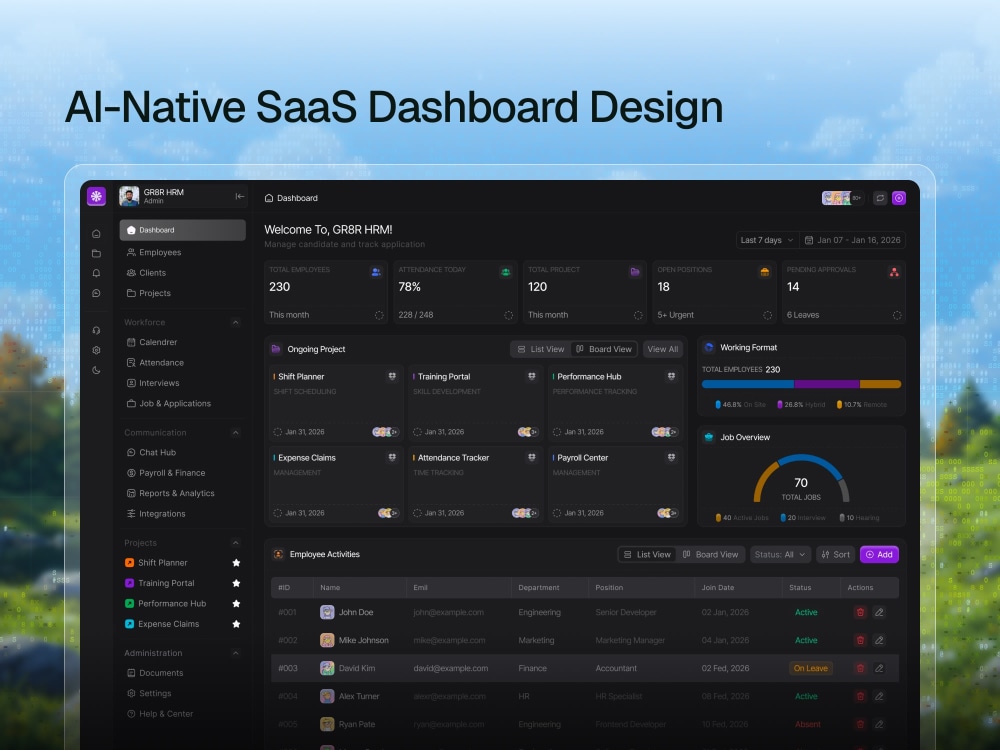Click David Kim's On Leave status badge
The image size is (1000, 750).
click(x=811, y=668)
